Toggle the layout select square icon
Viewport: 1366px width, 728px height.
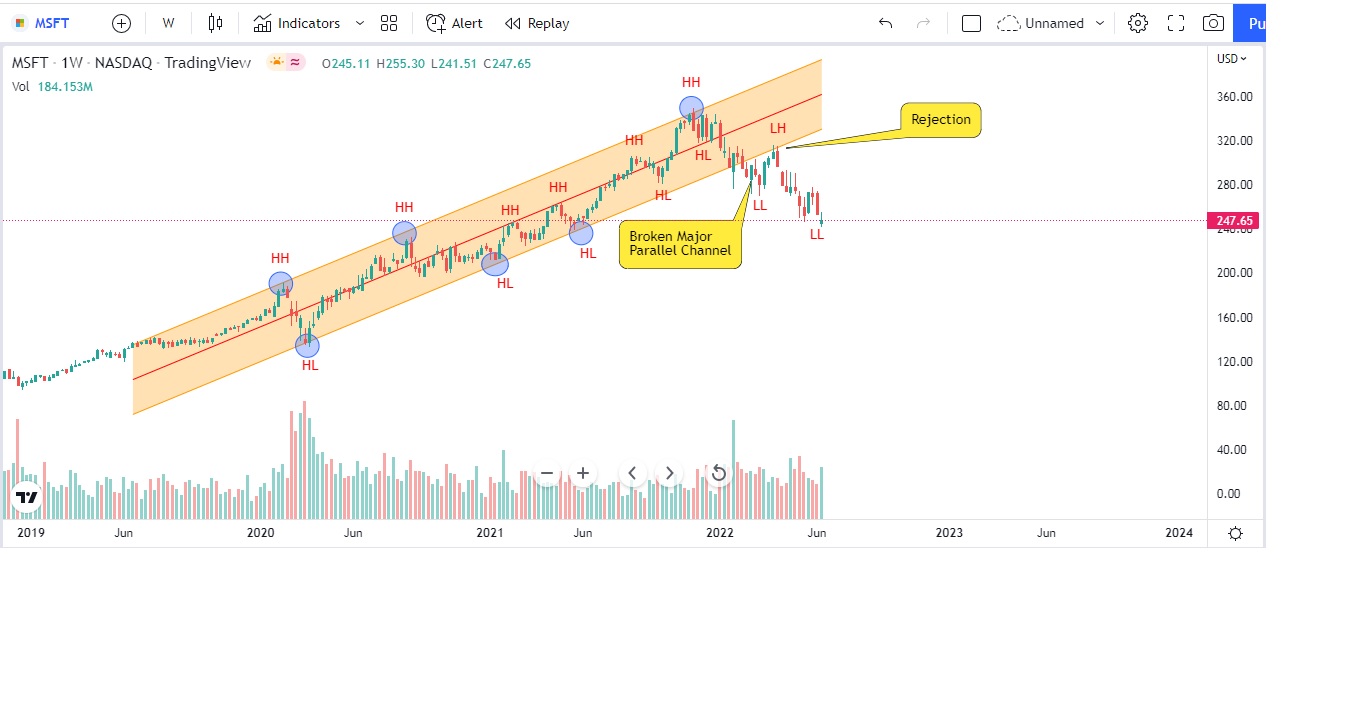971,23
